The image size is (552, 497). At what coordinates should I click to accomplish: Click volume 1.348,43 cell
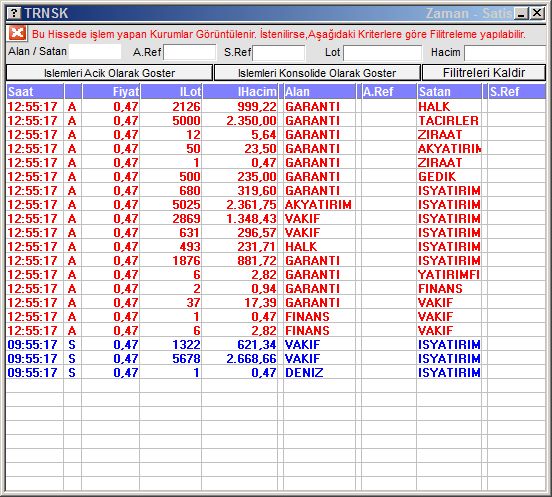[x=240, y=219]
